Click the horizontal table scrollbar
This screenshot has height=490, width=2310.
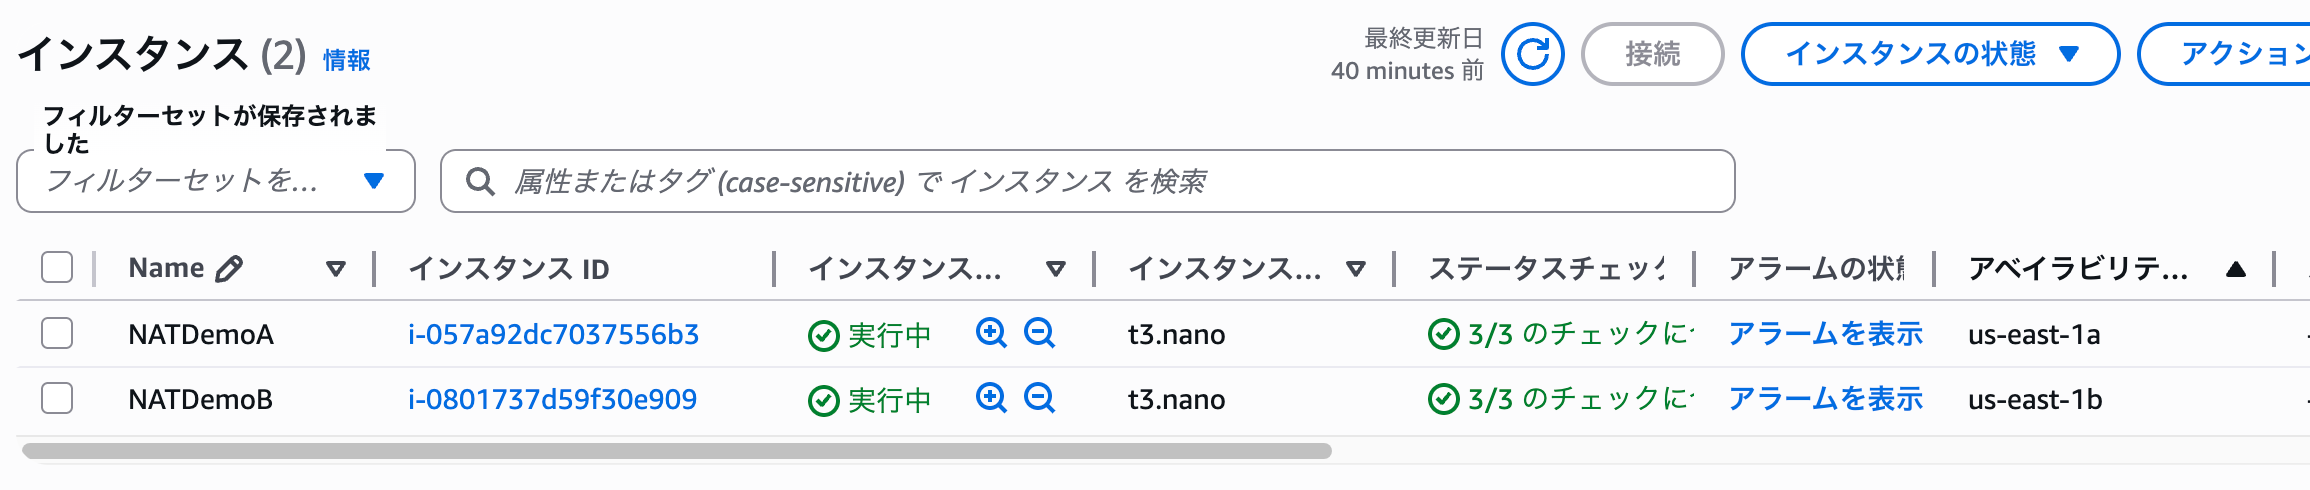click(x=676, y=451)
